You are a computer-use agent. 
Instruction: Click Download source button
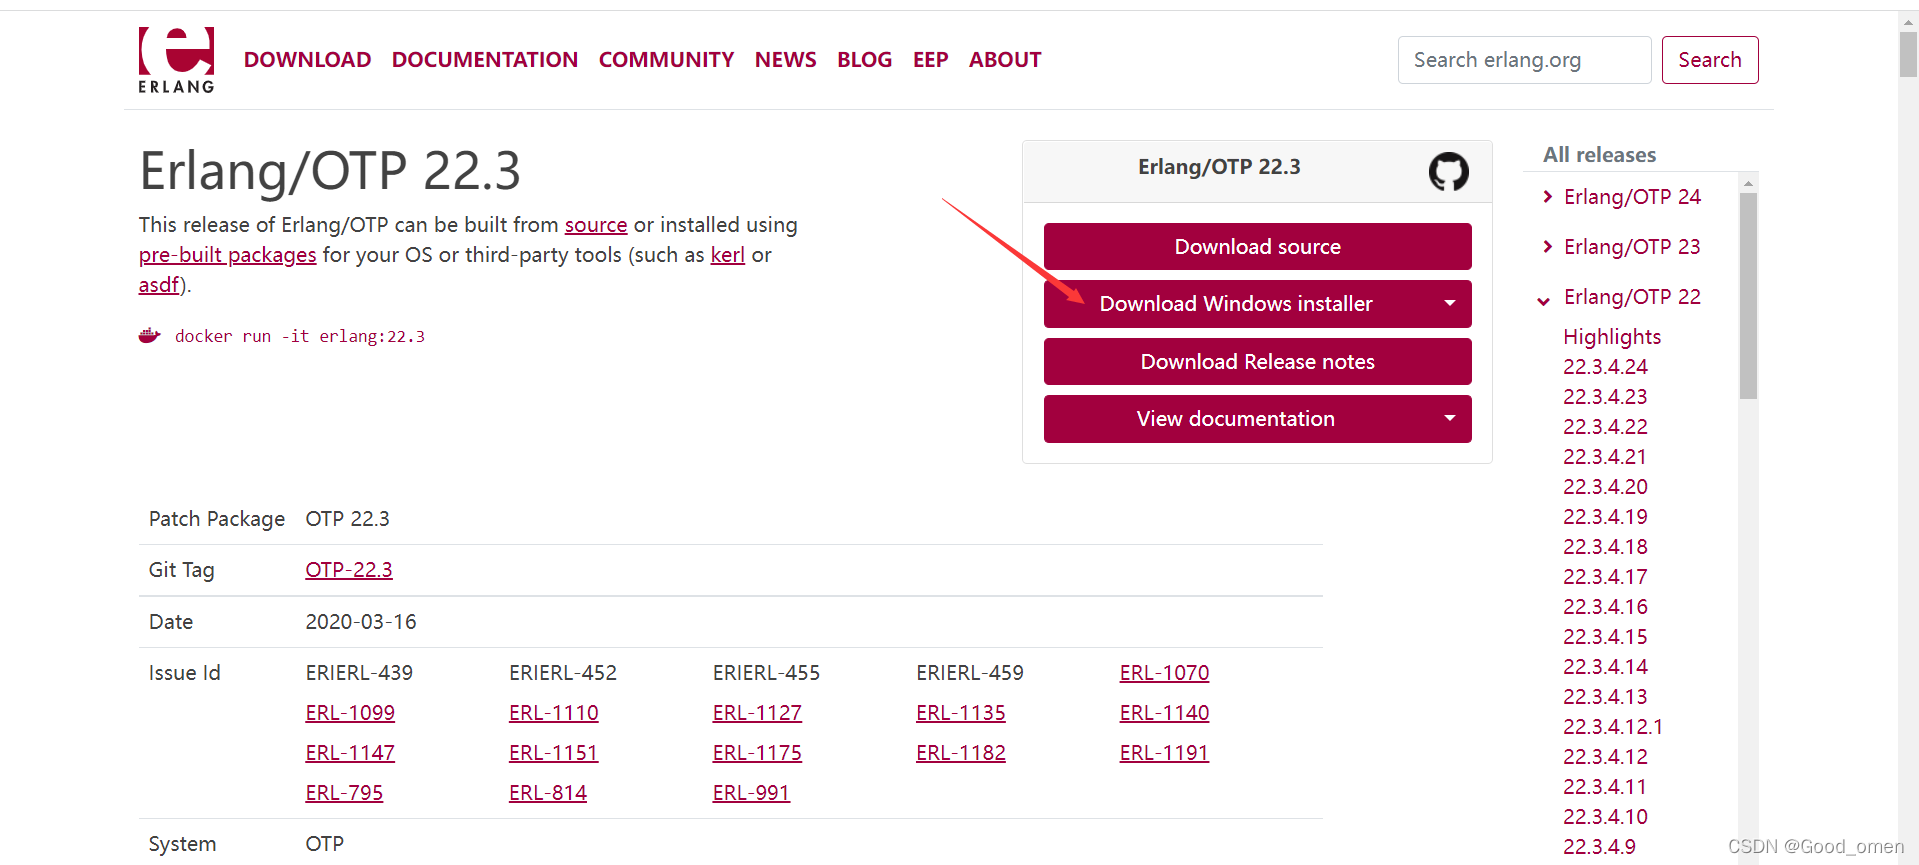tap(1257, 246)
